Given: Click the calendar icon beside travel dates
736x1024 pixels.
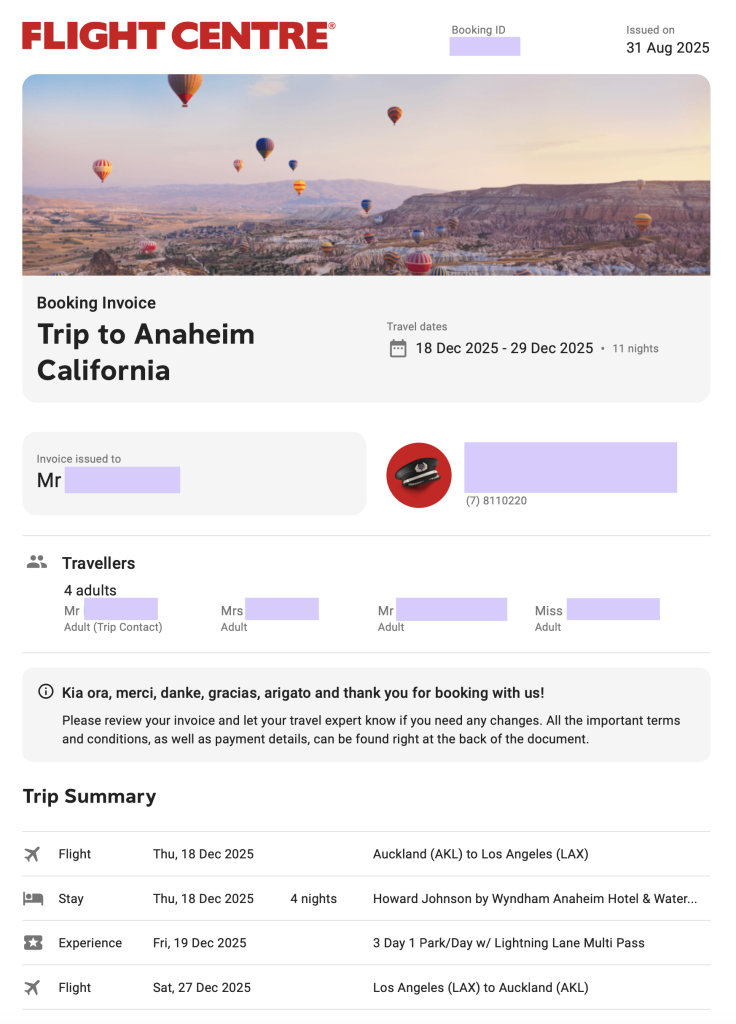Looking at the screenshot, I should tap(398, 348).
